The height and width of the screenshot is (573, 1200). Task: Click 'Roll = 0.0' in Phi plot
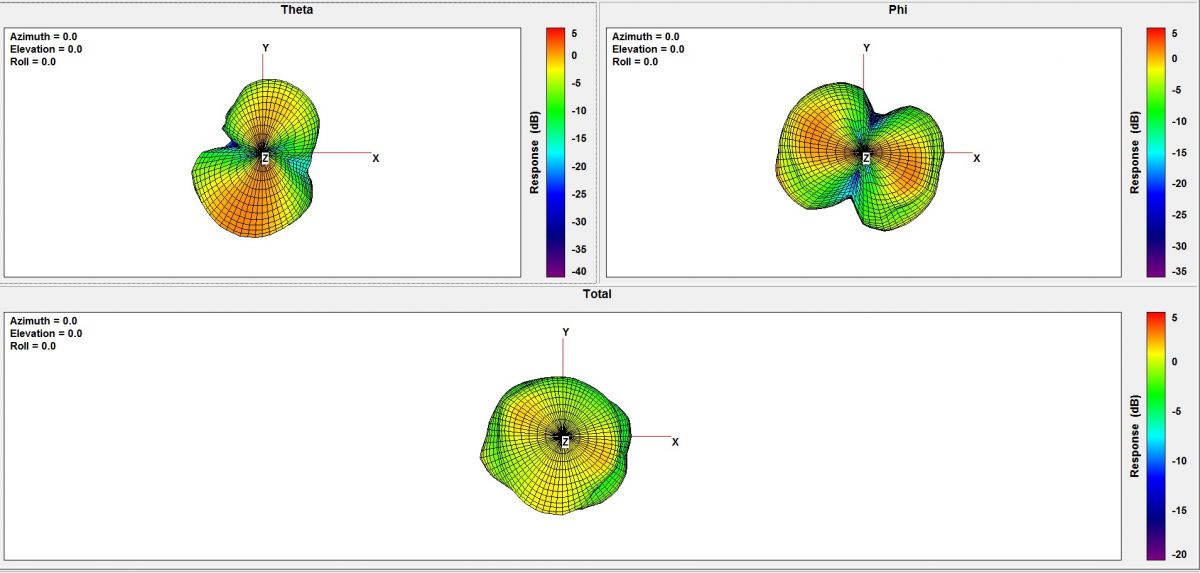point(635,62)
